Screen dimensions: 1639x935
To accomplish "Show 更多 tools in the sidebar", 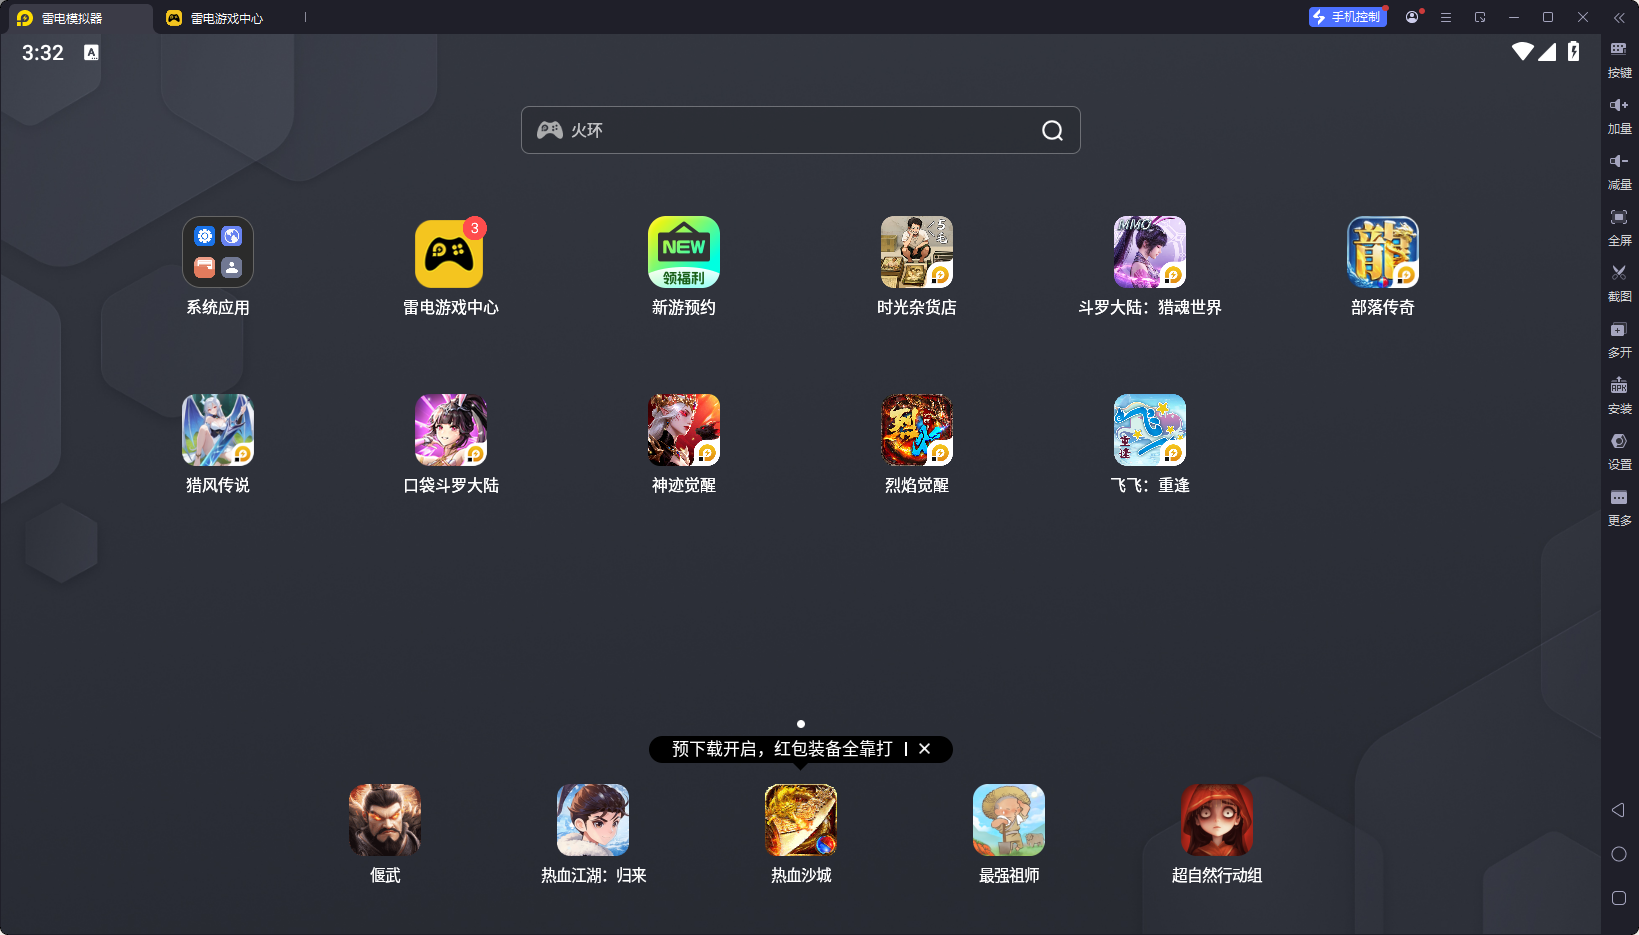I will point(1619,507).
